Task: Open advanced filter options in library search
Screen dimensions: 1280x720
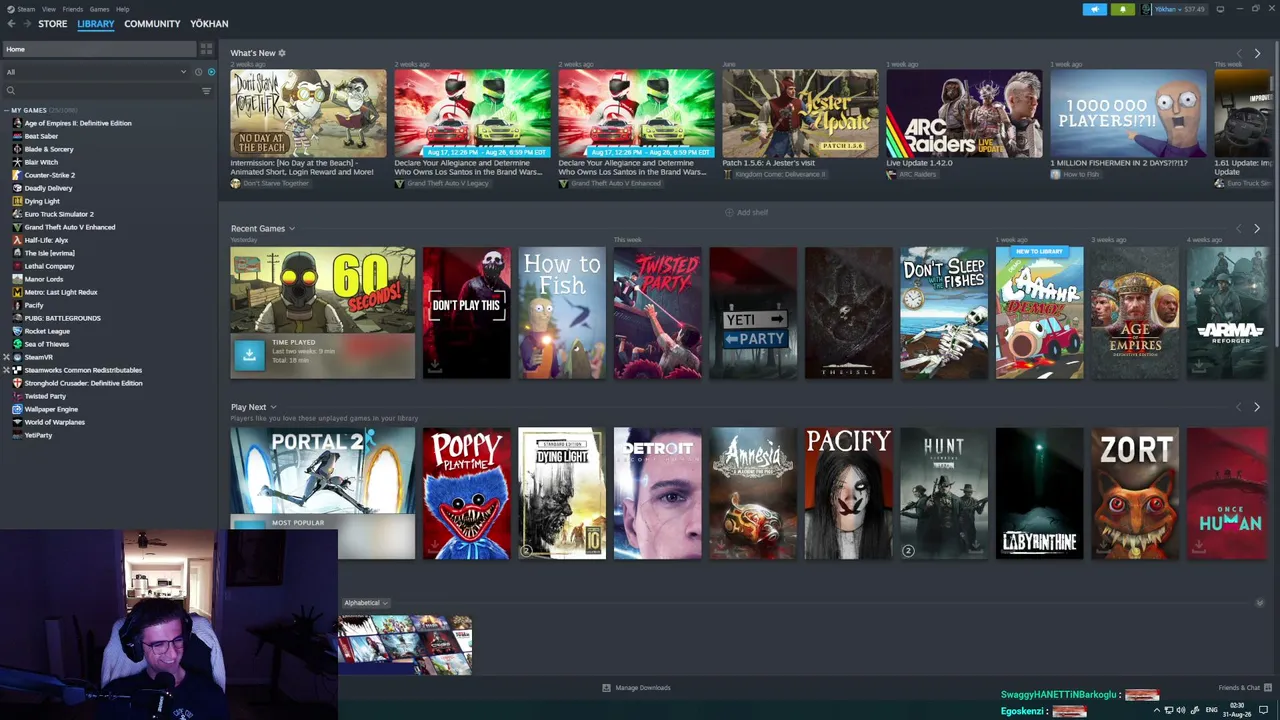Action: point(206,91)
